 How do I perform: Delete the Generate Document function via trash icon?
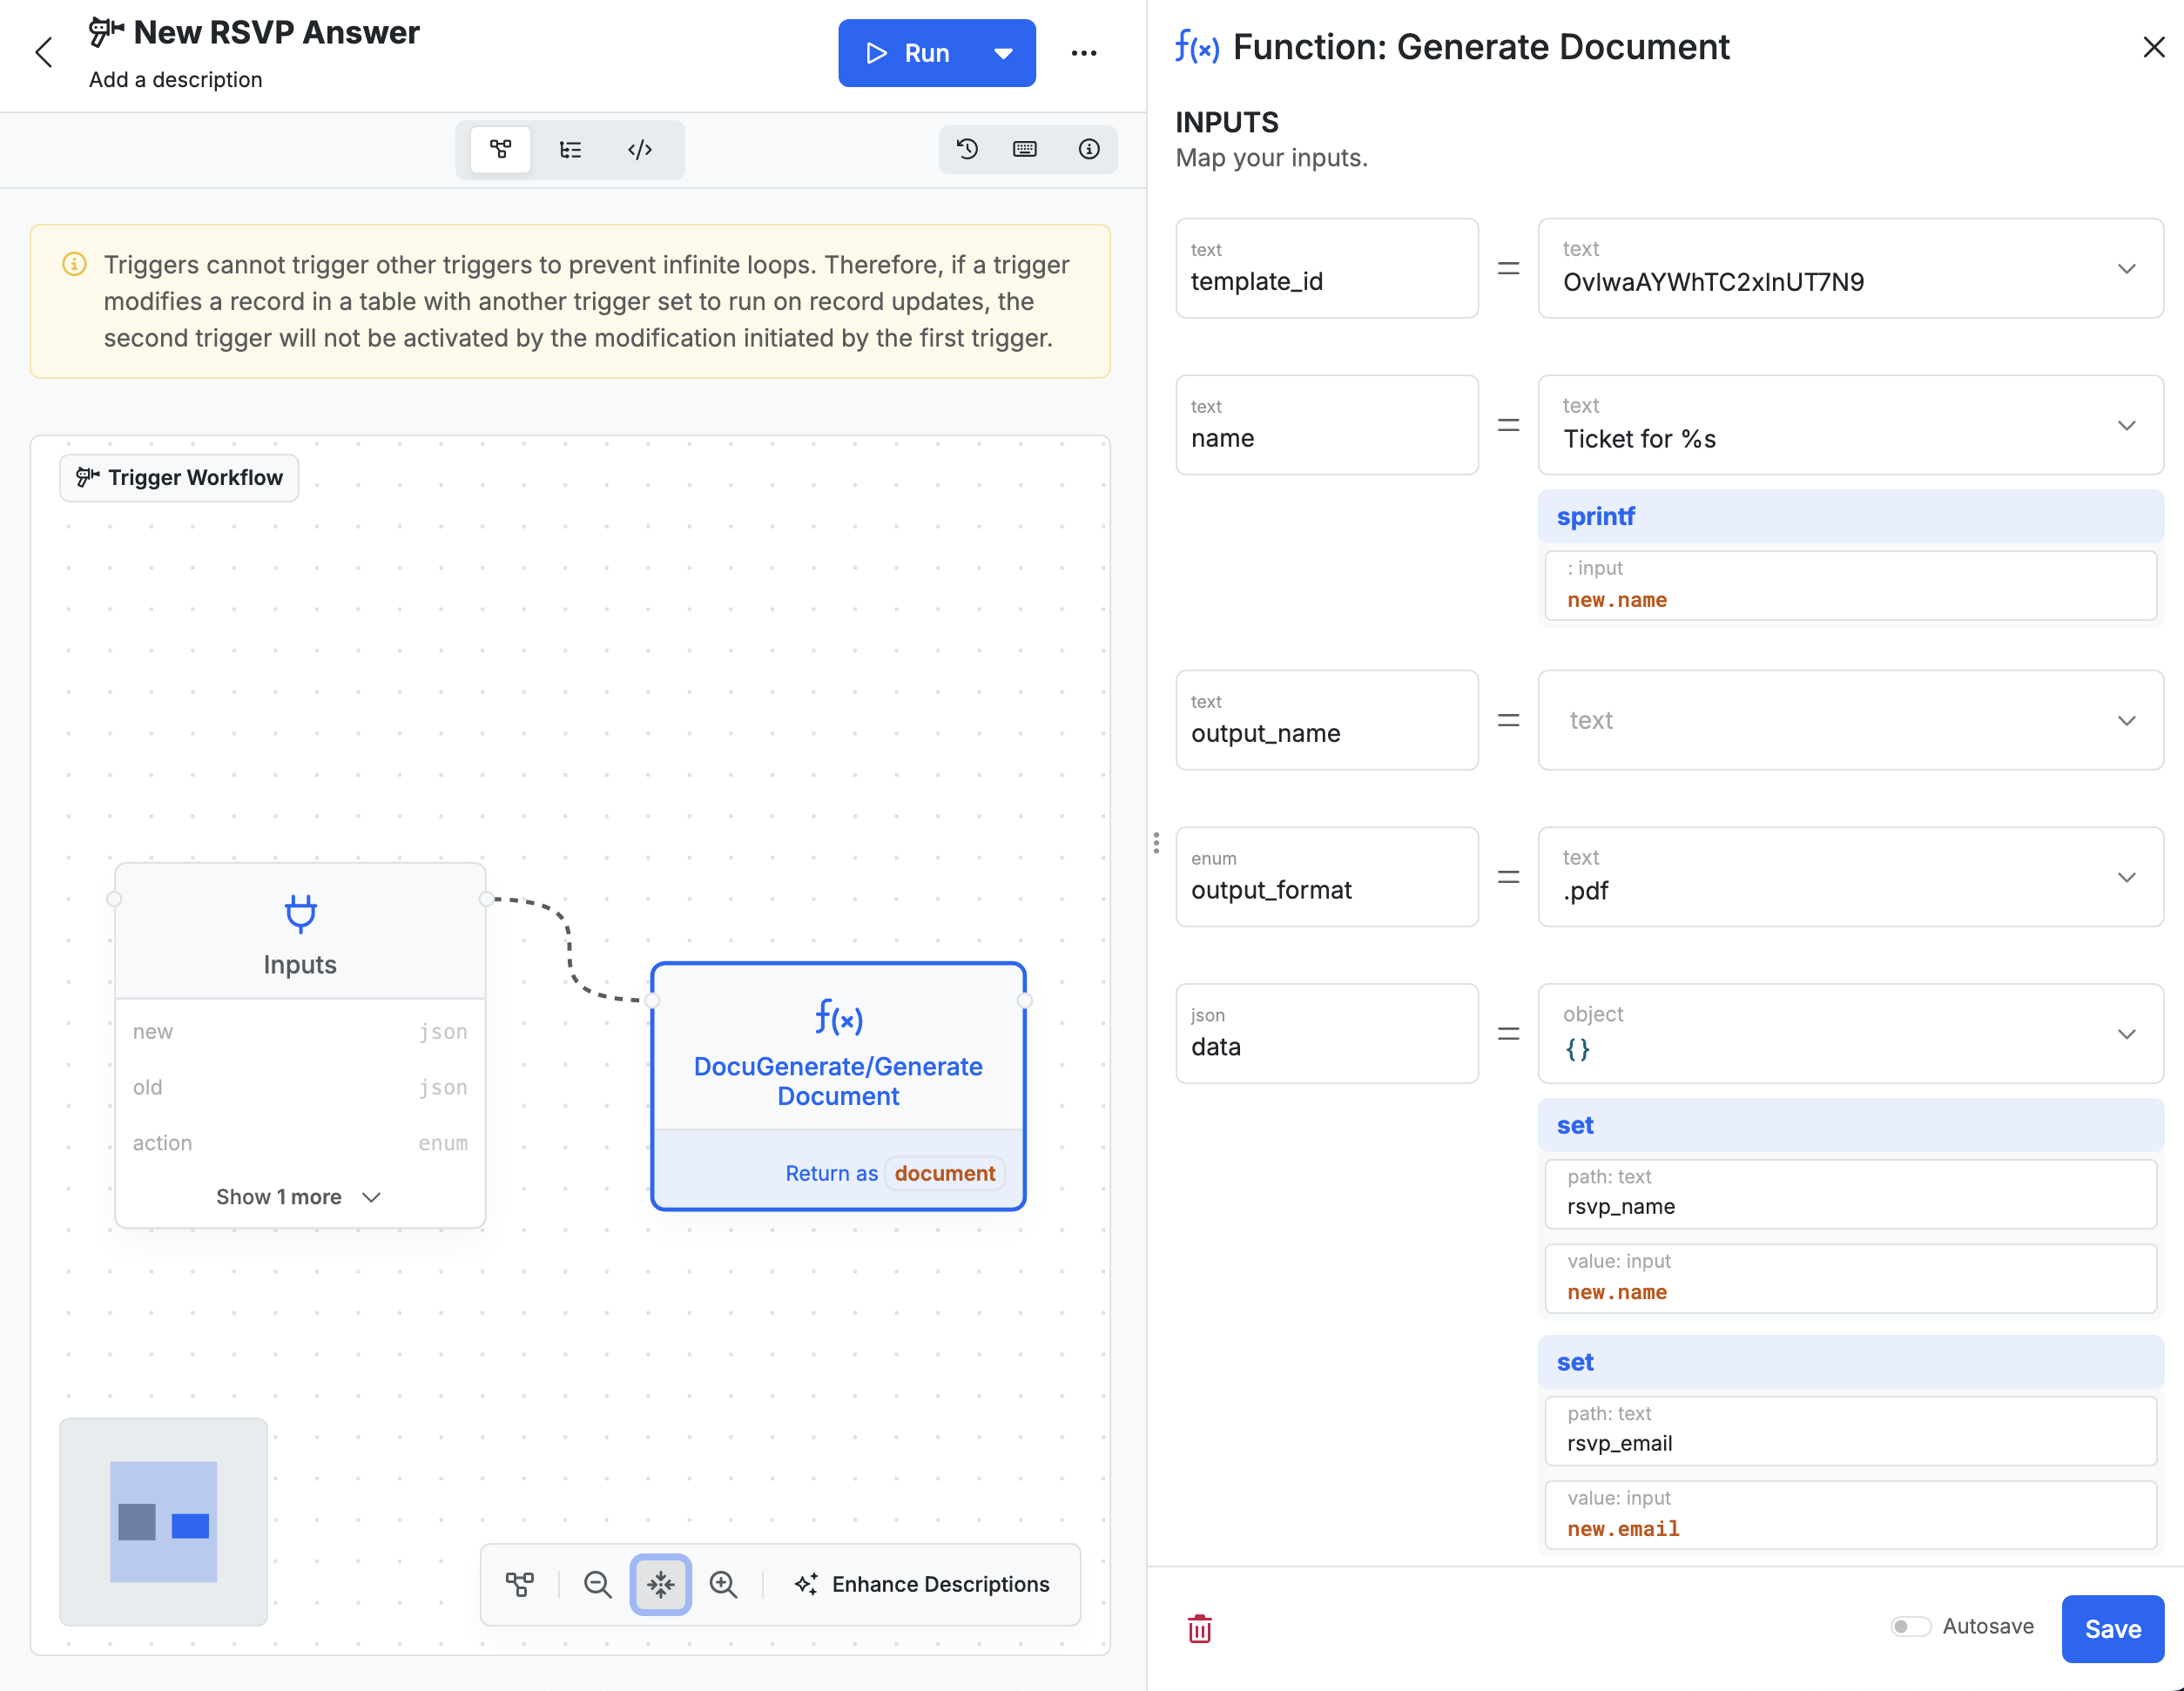[x=1199, y=1629]
